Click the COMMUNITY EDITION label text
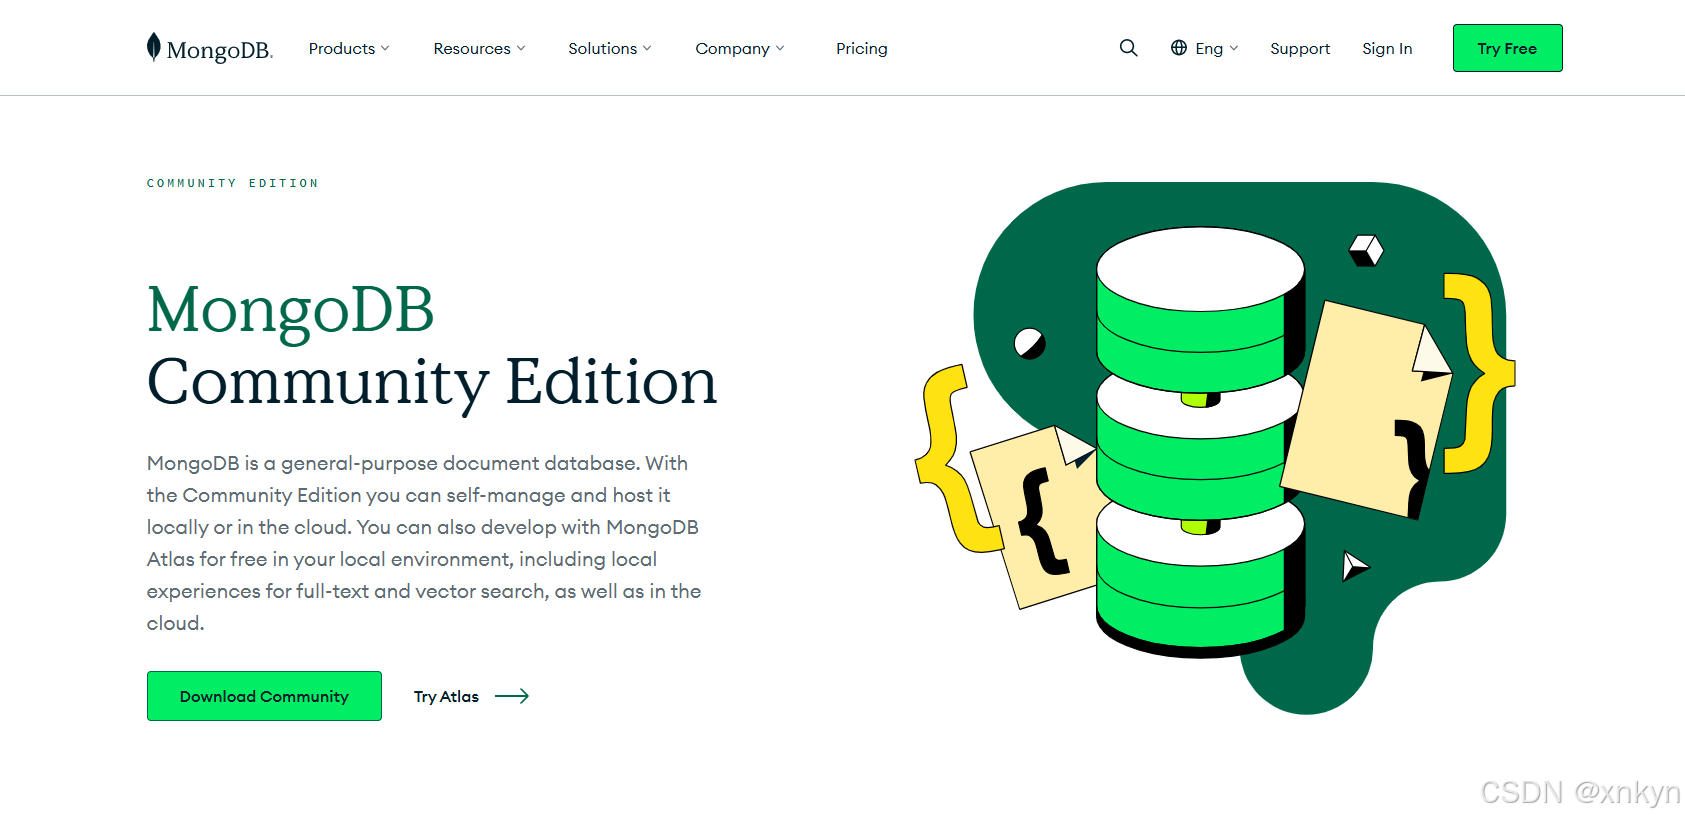Image resolution: width=1685 pixels, height=822 pixels. 232,183
